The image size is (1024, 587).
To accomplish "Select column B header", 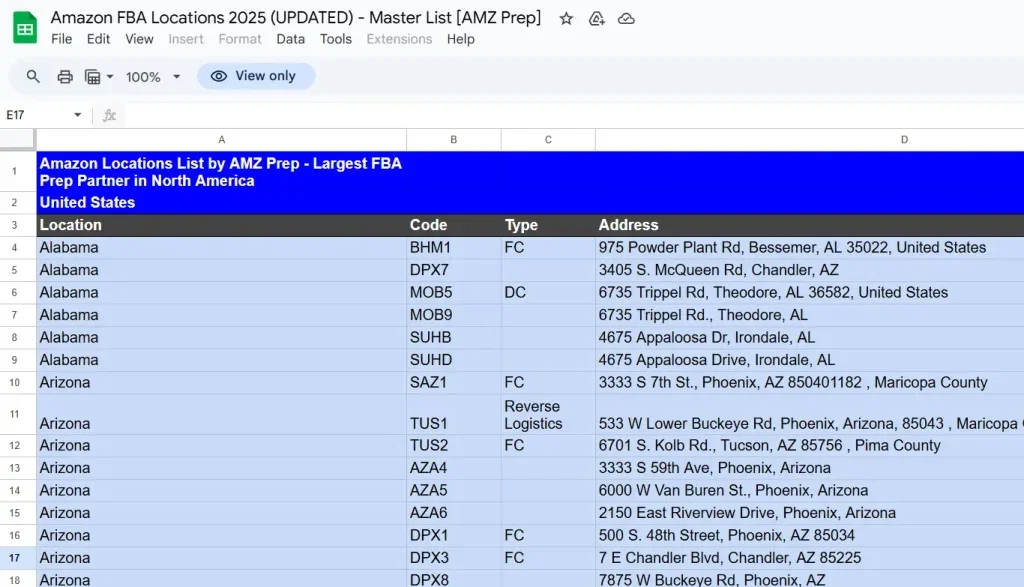I will click(454, 140).
